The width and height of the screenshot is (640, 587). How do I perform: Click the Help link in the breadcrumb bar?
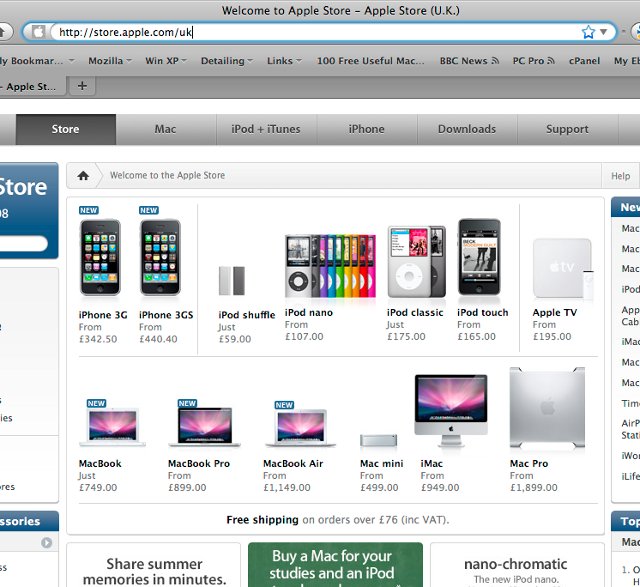click(x=620, y=176)
